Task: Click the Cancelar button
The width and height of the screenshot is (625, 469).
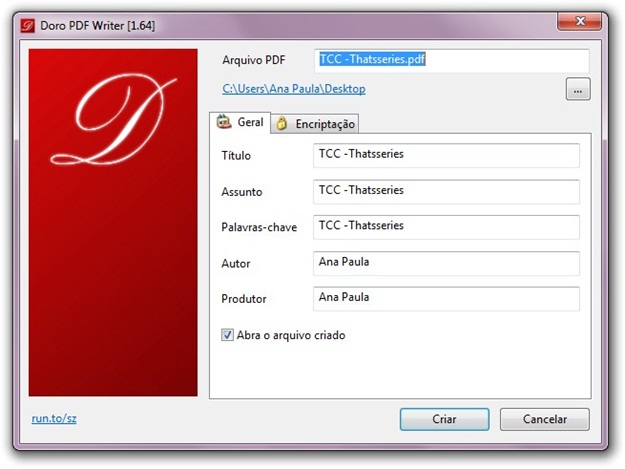Action: click(x=544, y=419)
